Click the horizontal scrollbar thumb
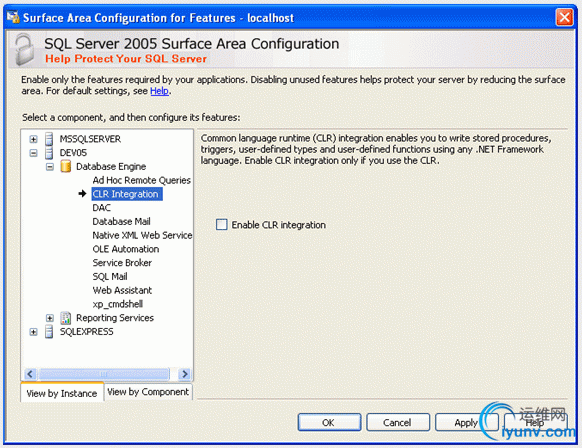This screenshot has height=448, width=582. 104,374
